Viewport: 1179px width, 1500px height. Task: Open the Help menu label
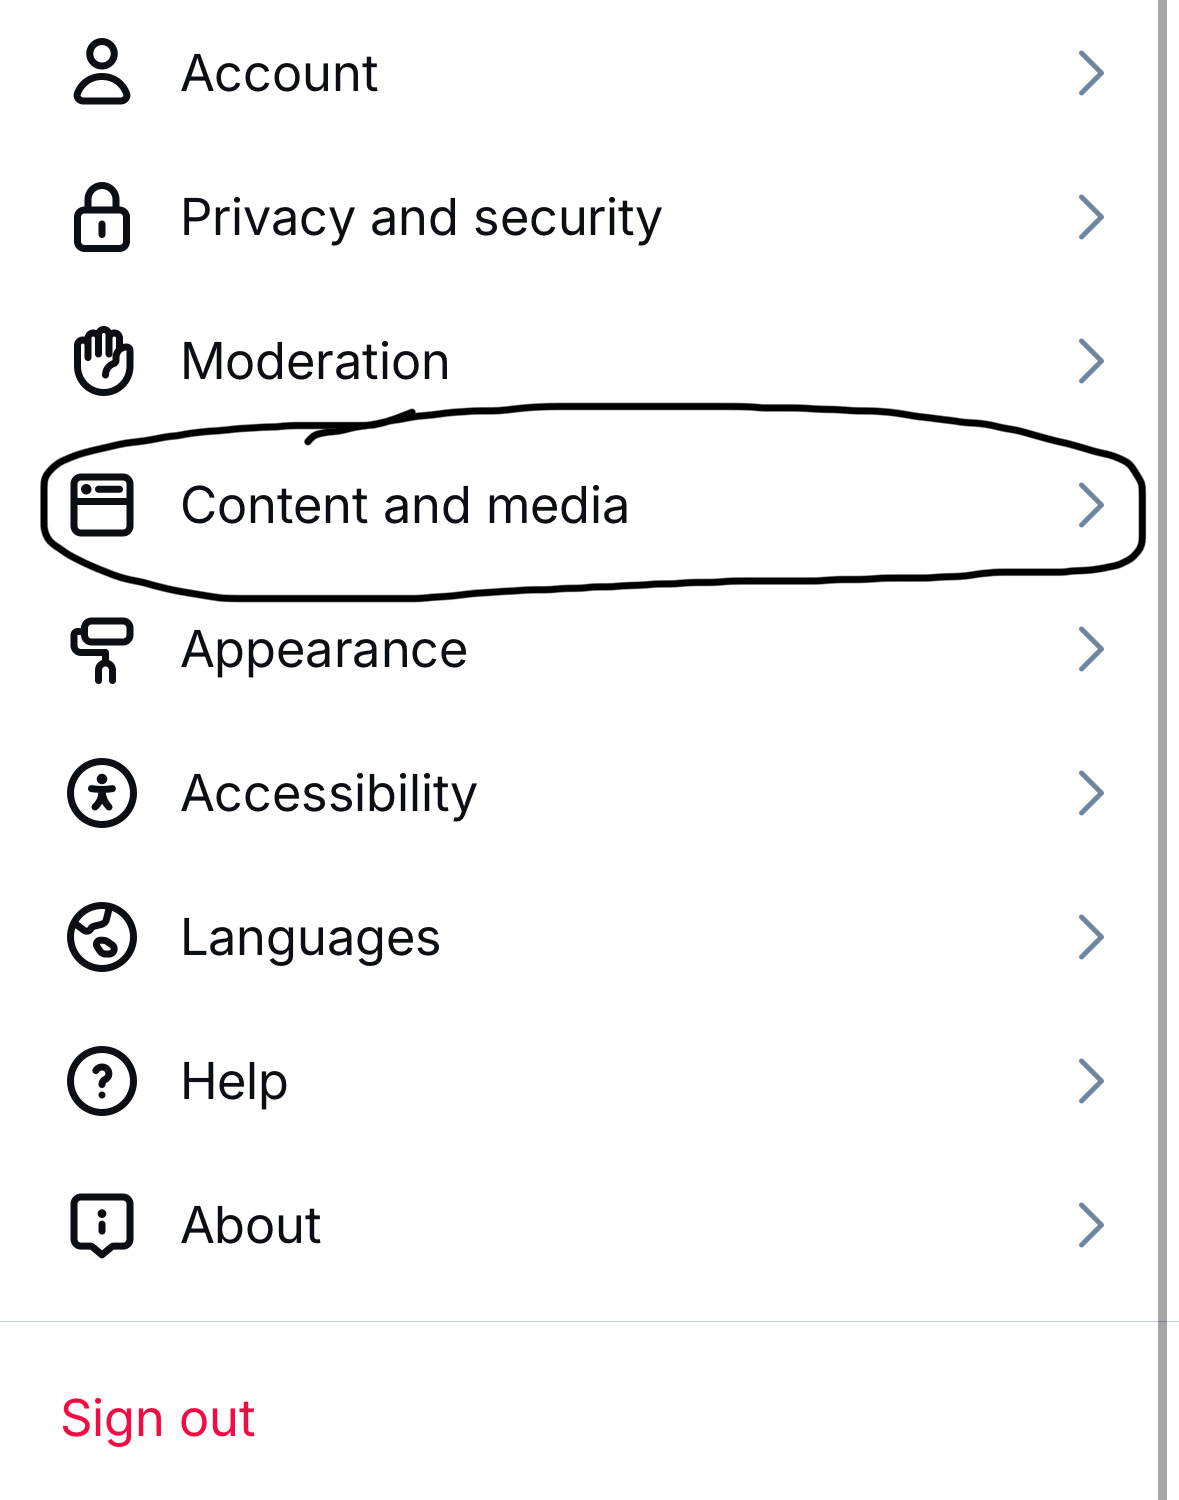(x=234, y=1081)
